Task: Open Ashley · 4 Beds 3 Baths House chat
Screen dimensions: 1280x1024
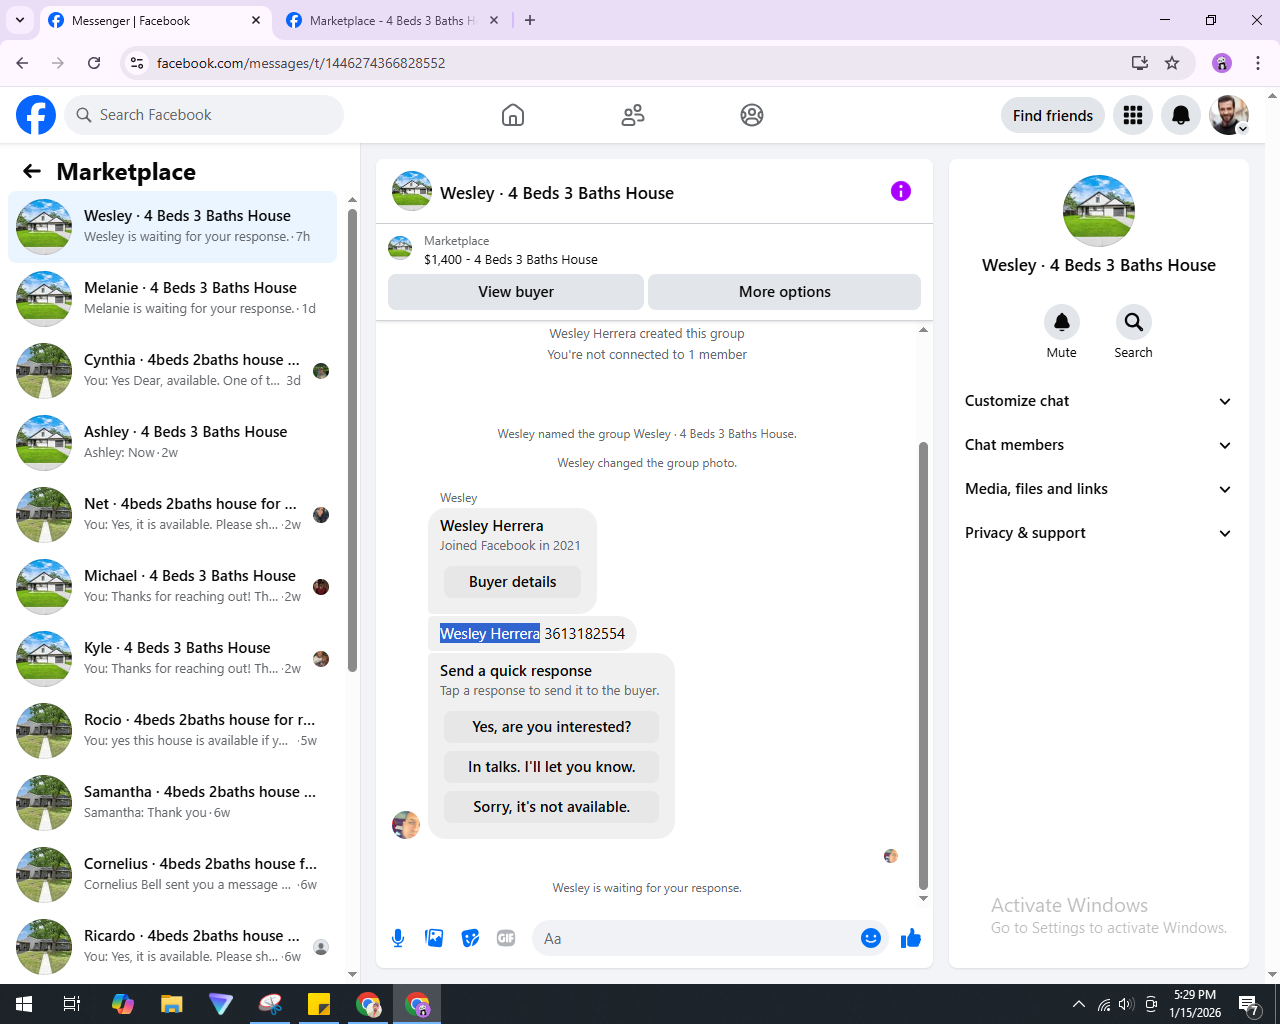Action: (x=173, y=443)
